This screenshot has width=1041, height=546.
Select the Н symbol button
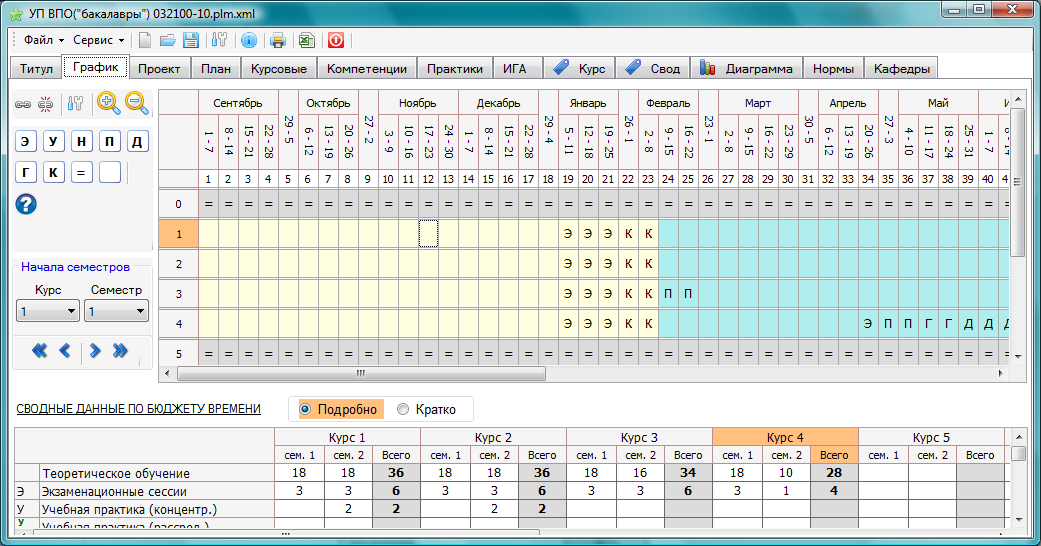pos(82,141)
